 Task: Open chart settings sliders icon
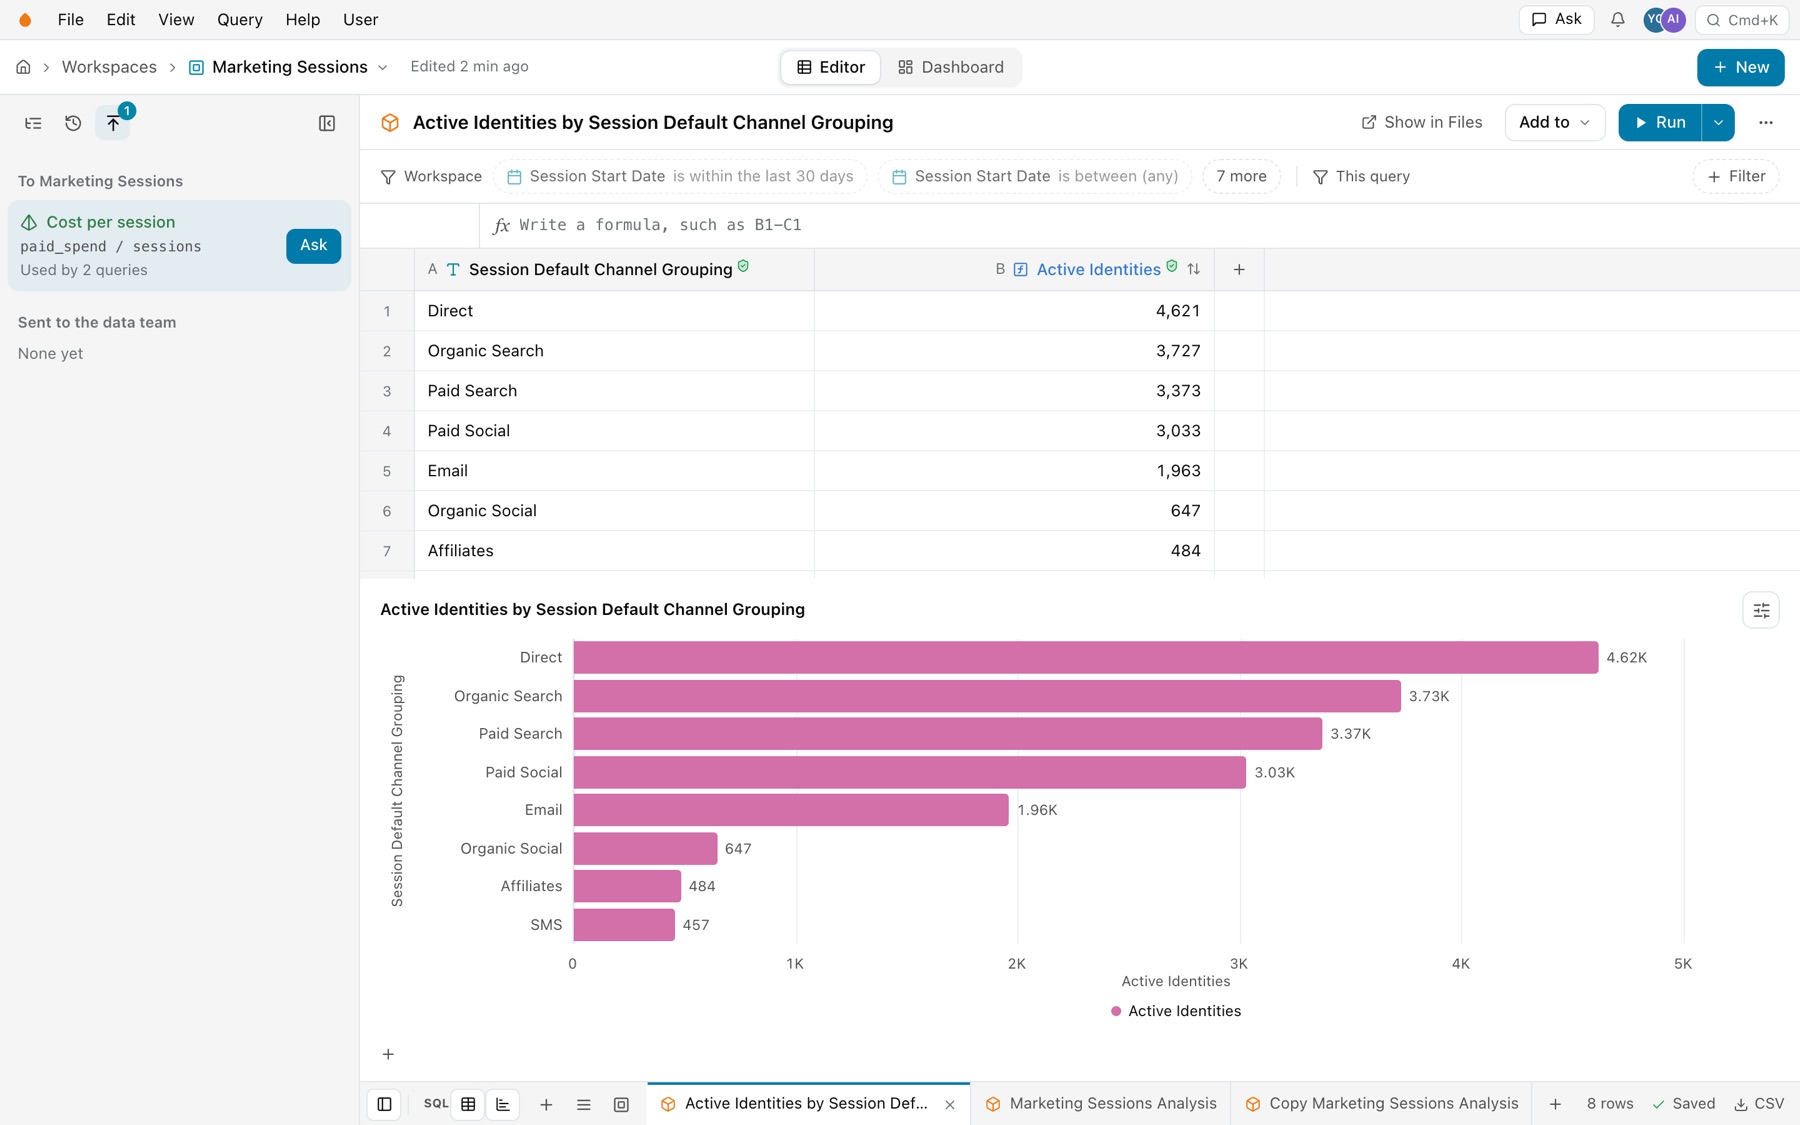click(1761, 610)
